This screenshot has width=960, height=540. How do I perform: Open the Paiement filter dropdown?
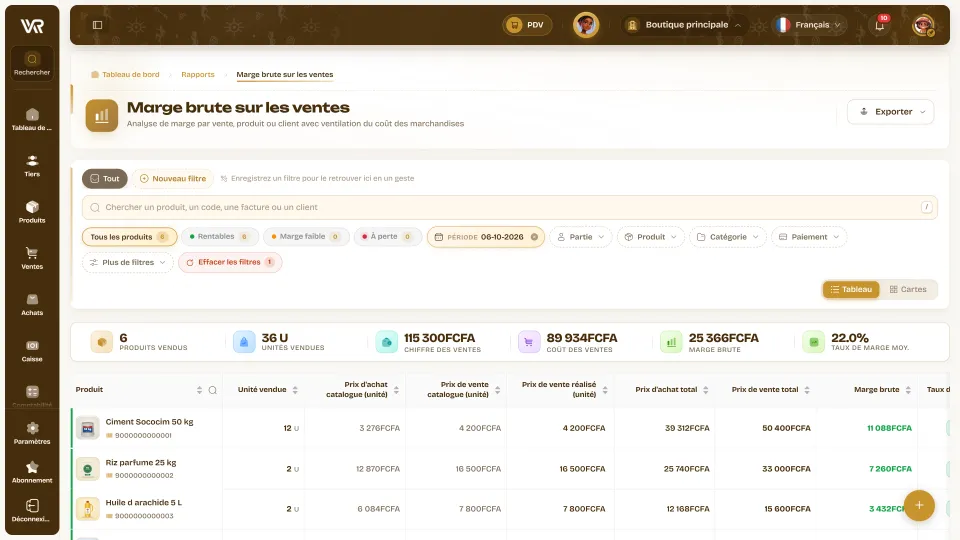(809, 237)
